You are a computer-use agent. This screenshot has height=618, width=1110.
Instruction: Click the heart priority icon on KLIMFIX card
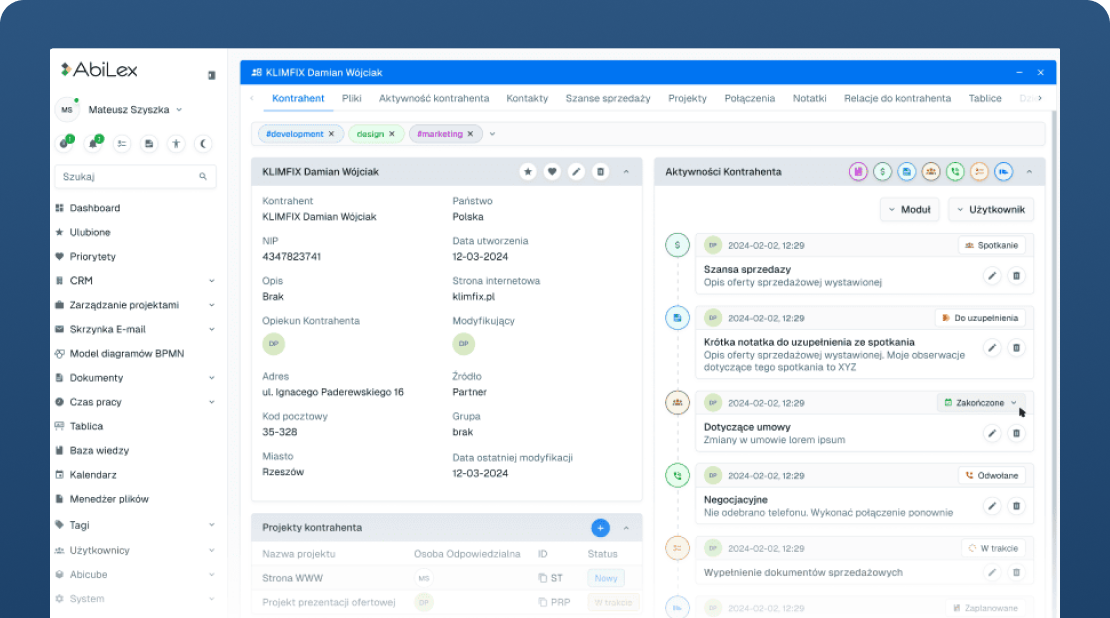pos(552,172)
